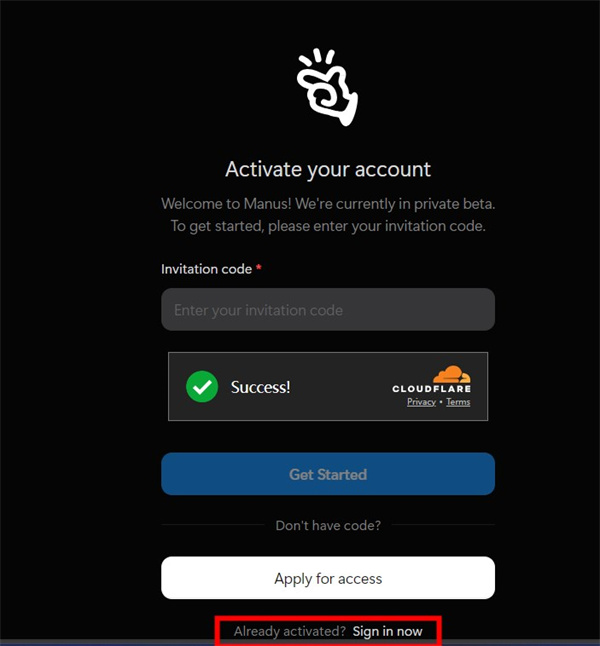The image size is (600, 646).
Task: Click the blue Get Started button
Action: 328,474
